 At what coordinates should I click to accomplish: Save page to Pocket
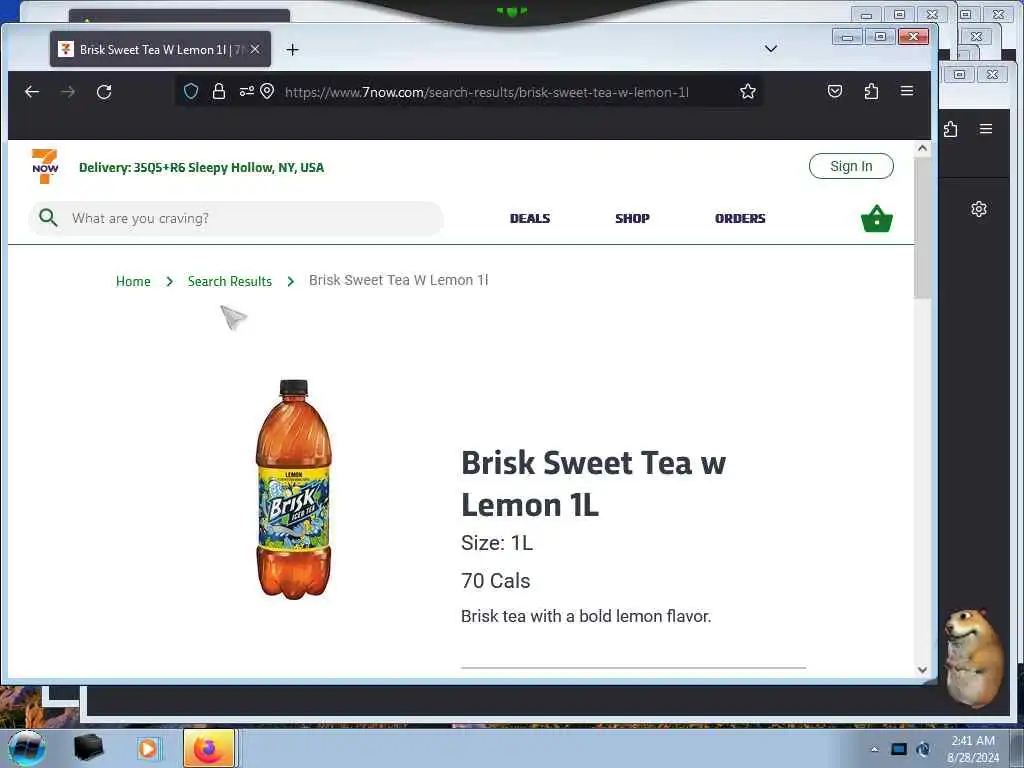[835, 91]
